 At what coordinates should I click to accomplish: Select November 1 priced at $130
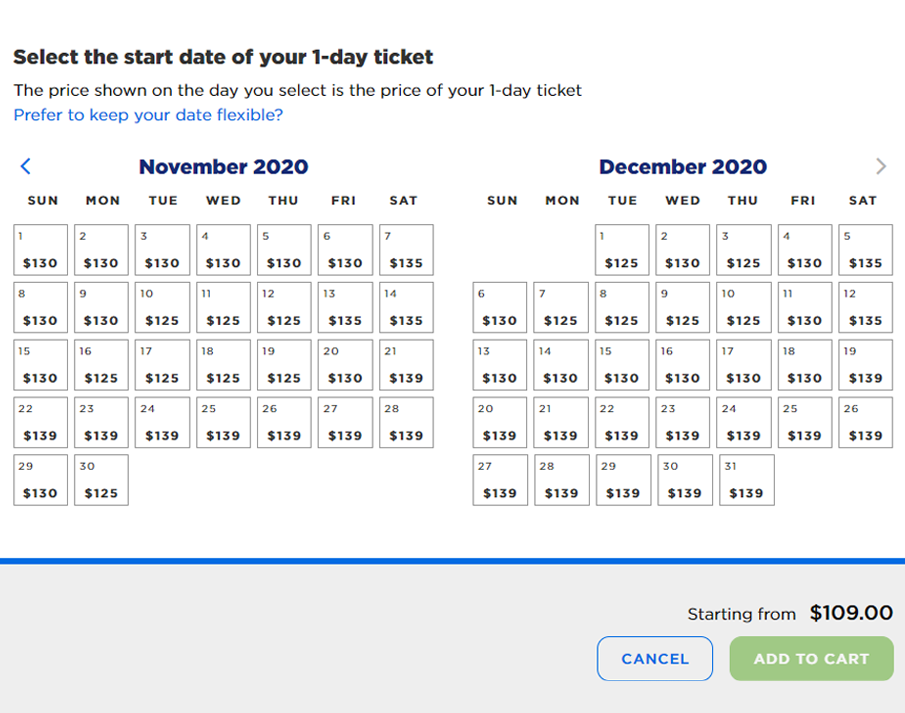pyautogui.click(x=41, y=251)
